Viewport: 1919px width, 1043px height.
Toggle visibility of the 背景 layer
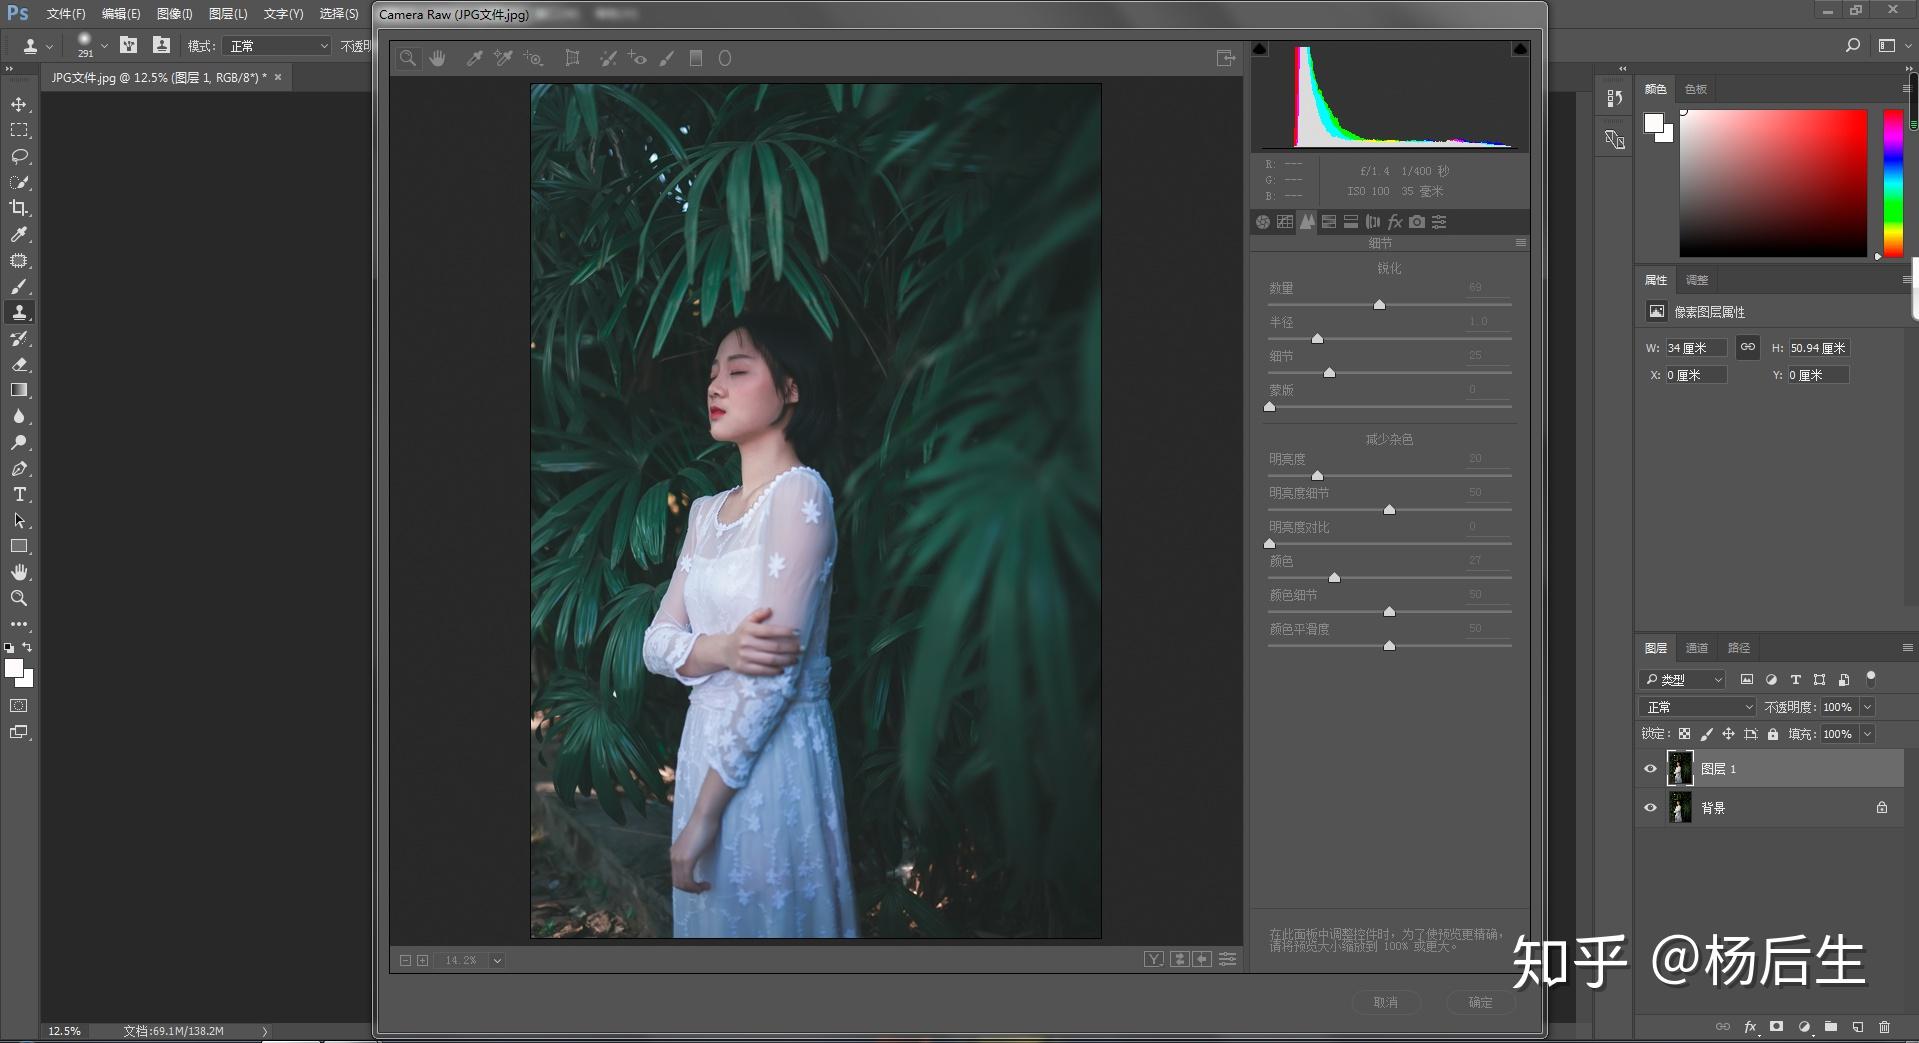(x=1650, y=807)
